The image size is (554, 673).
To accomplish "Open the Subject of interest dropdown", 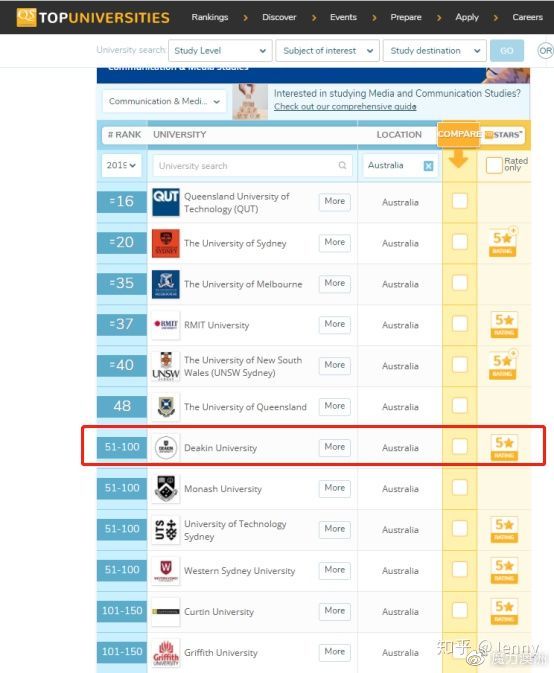I will (x=327, y=51).
